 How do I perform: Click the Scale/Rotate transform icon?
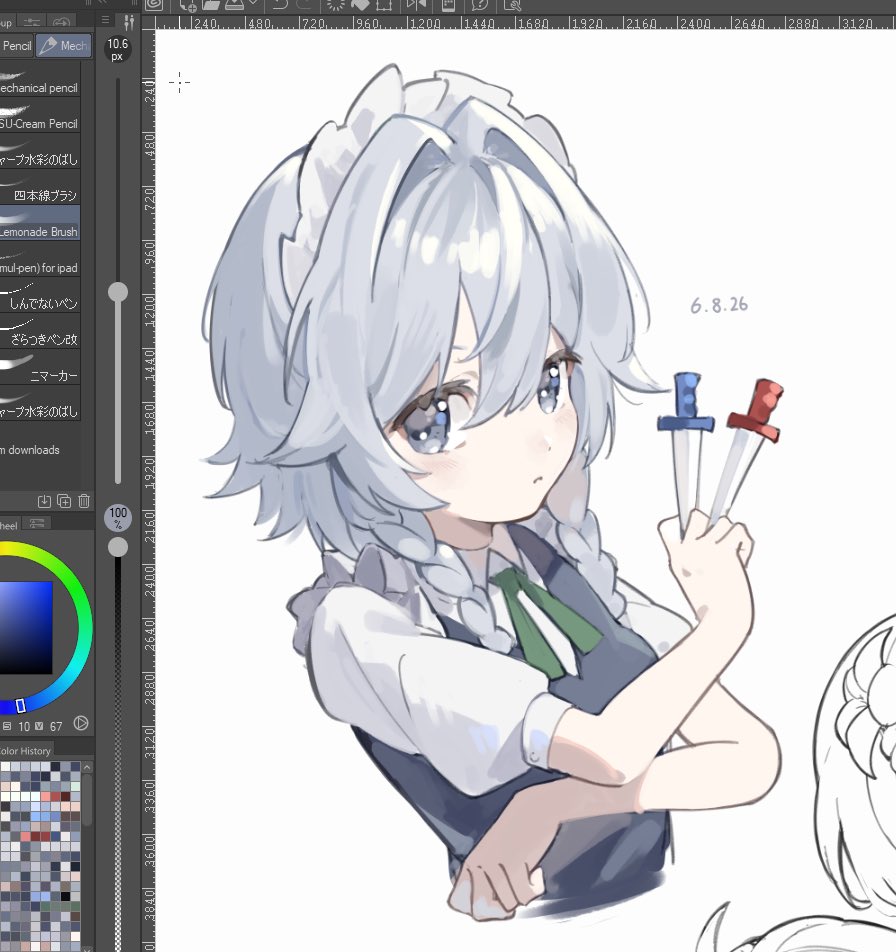click(384, 5)
